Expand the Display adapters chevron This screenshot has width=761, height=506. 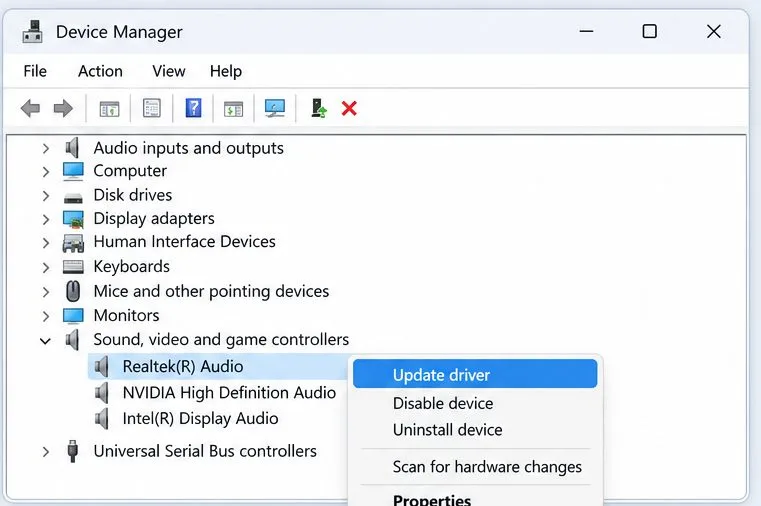pyautogui.click(x=46, y=219)
